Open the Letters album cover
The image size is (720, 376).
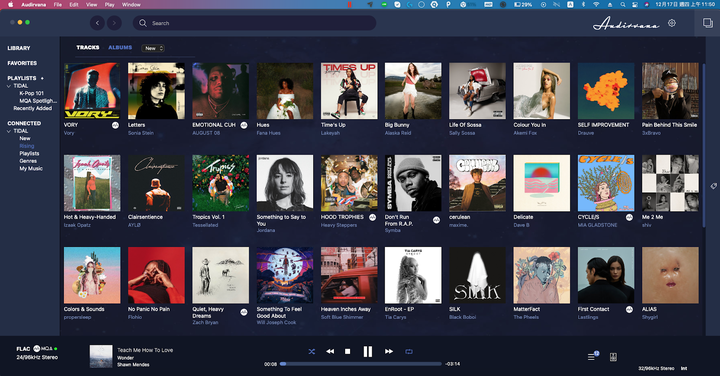tap(157, 91)
